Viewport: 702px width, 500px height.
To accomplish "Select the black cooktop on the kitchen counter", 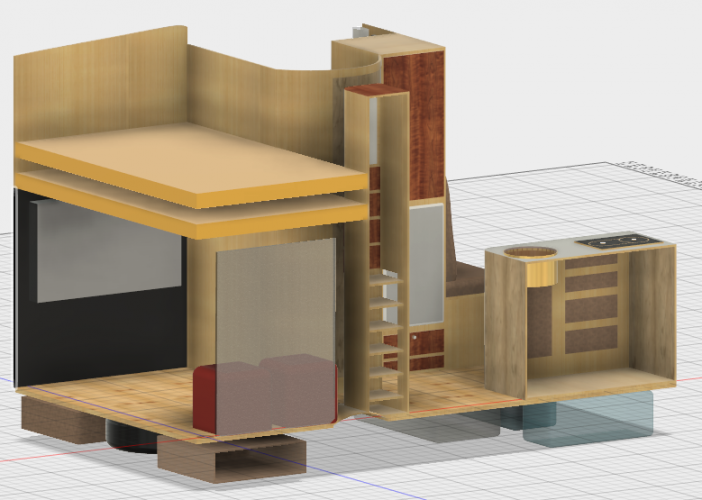I will point(614,241).
